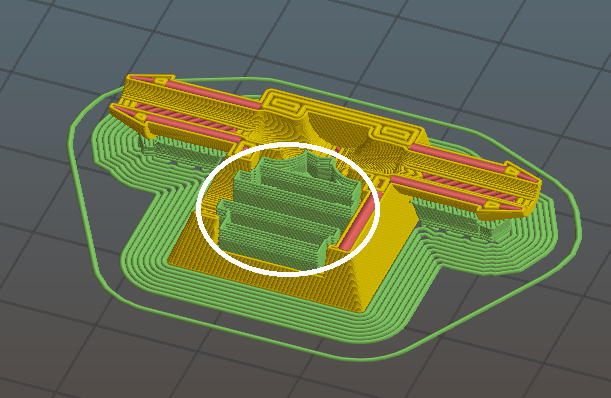The width and height of the screenshot is (611, 398).
Task: Click the pointed right wing tip of model
Action: coord(534,182)
